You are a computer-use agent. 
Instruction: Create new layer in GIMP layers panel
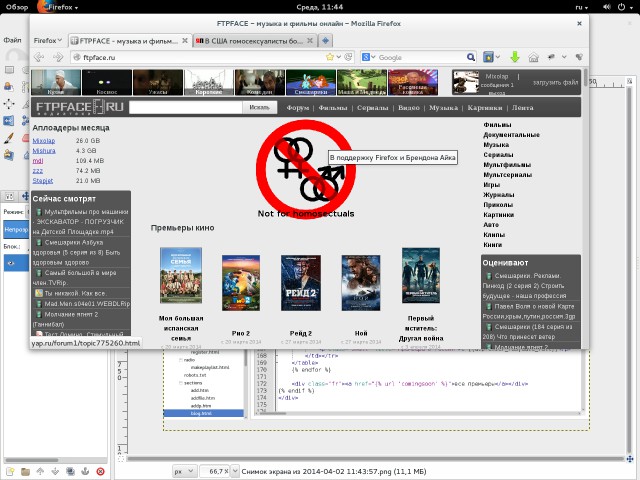(x=10, y=471)
